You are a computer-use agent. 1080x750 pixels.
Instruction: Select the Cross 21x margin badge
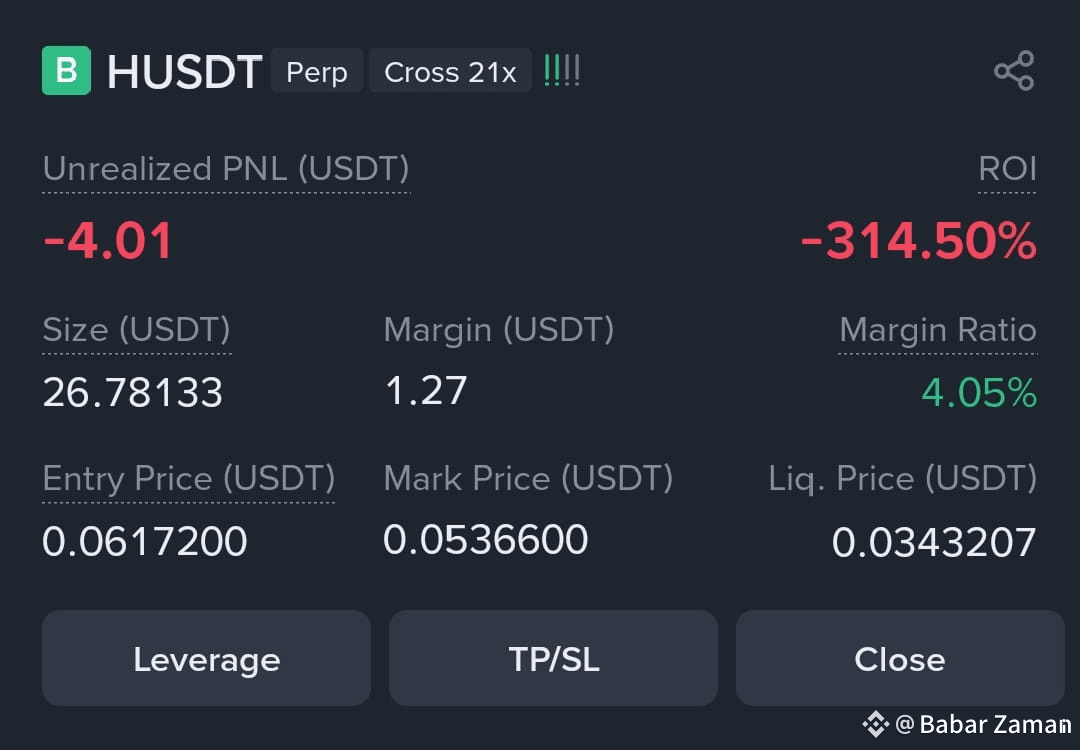click(x=450, y=71)
